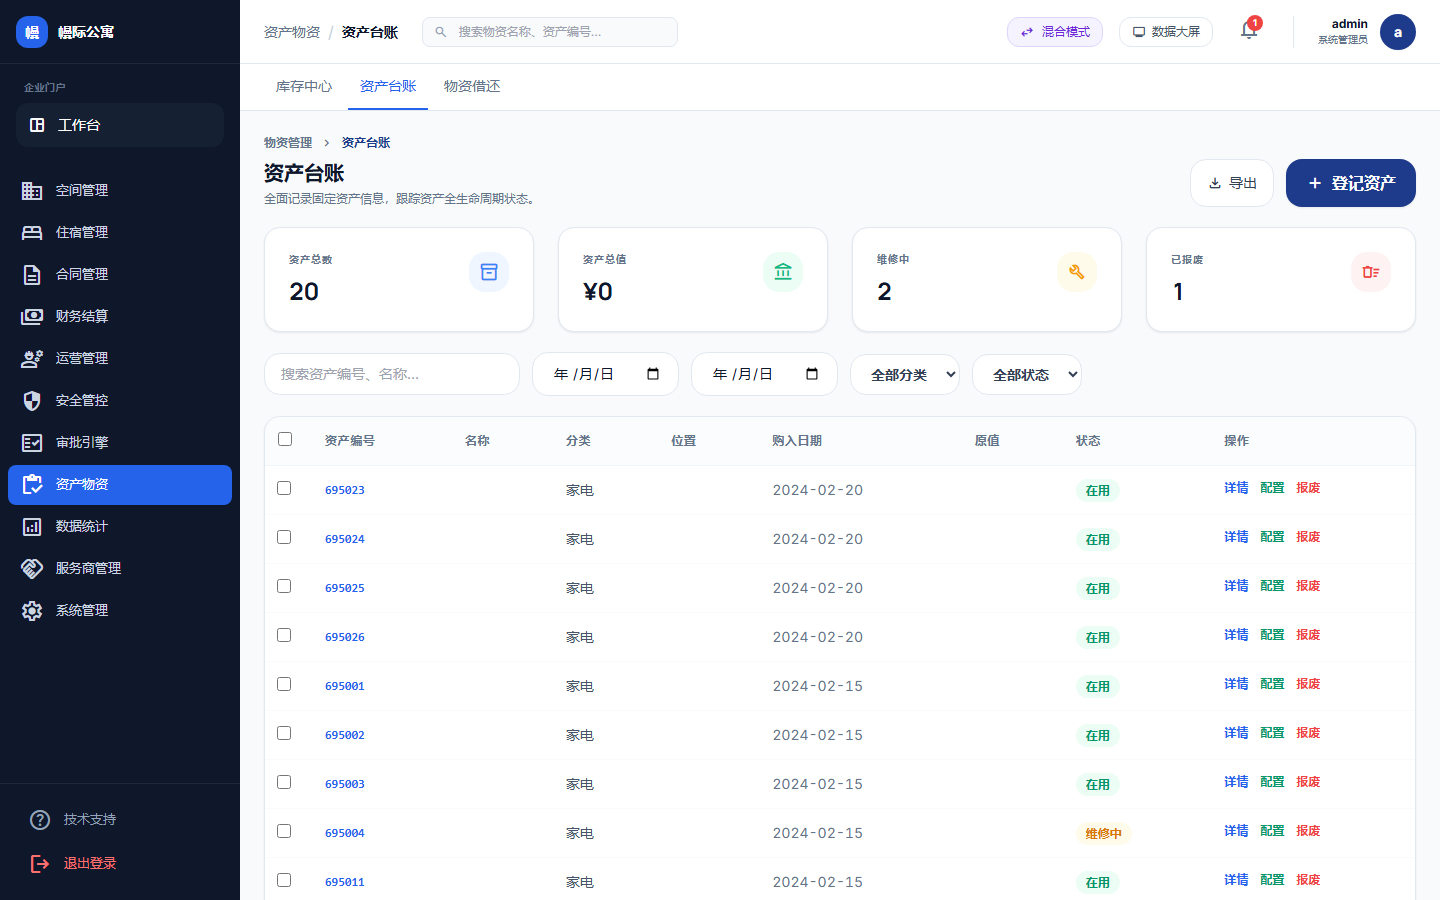
Task: Click the 退出登录 logout icon
Action: coord(40,863)
